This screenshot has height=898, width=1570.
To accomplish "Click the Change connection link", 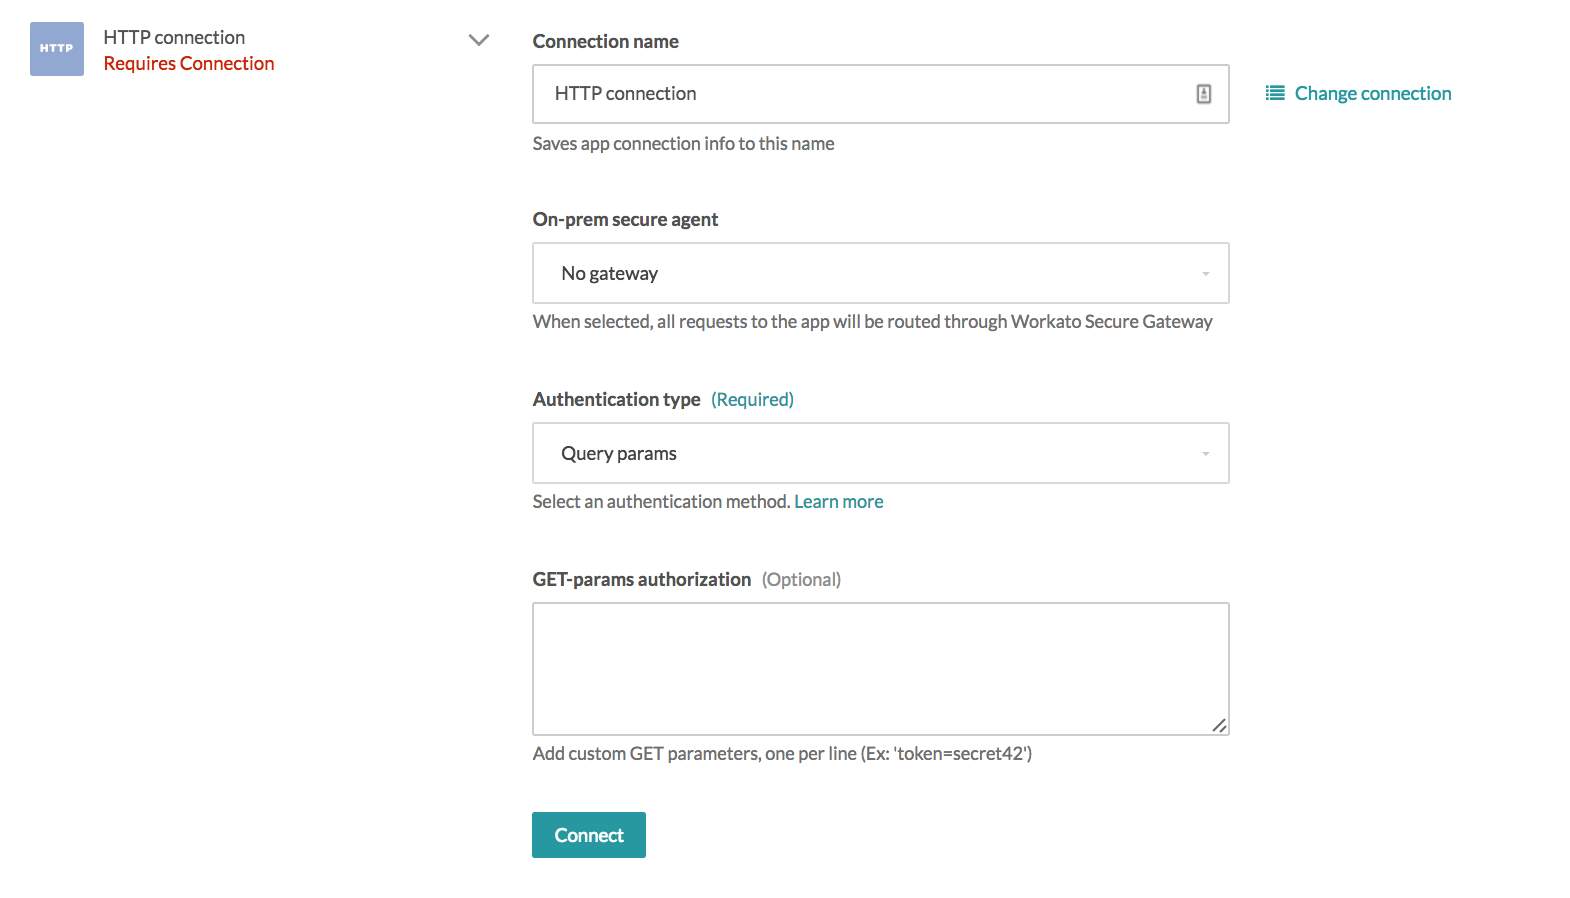I will pos(1373,93).
